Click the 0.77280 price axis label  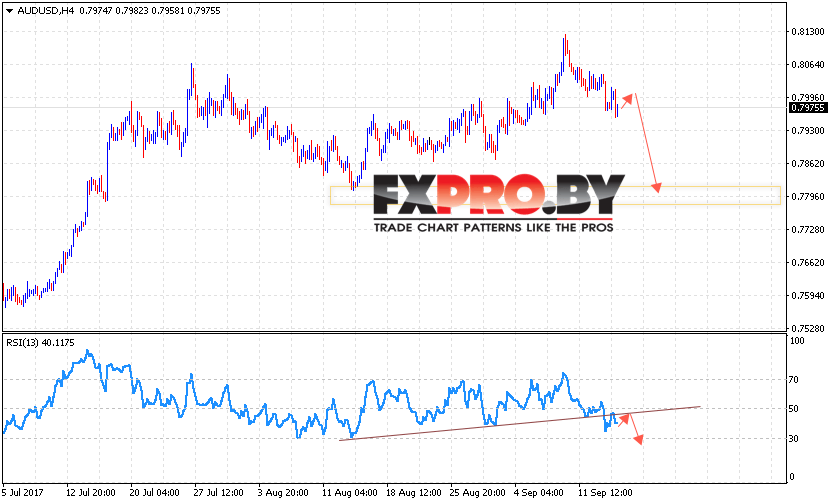click(807, 230)
